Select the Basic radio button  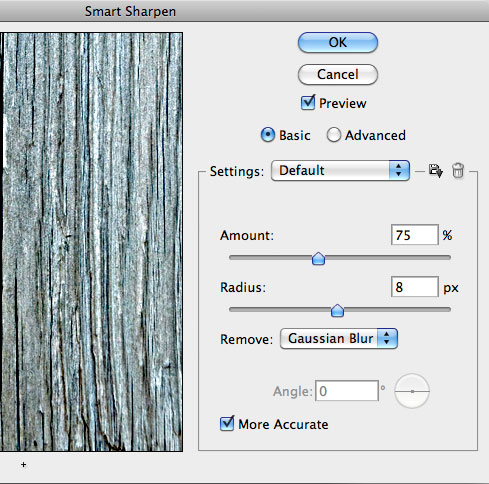(x=268, y=135)
